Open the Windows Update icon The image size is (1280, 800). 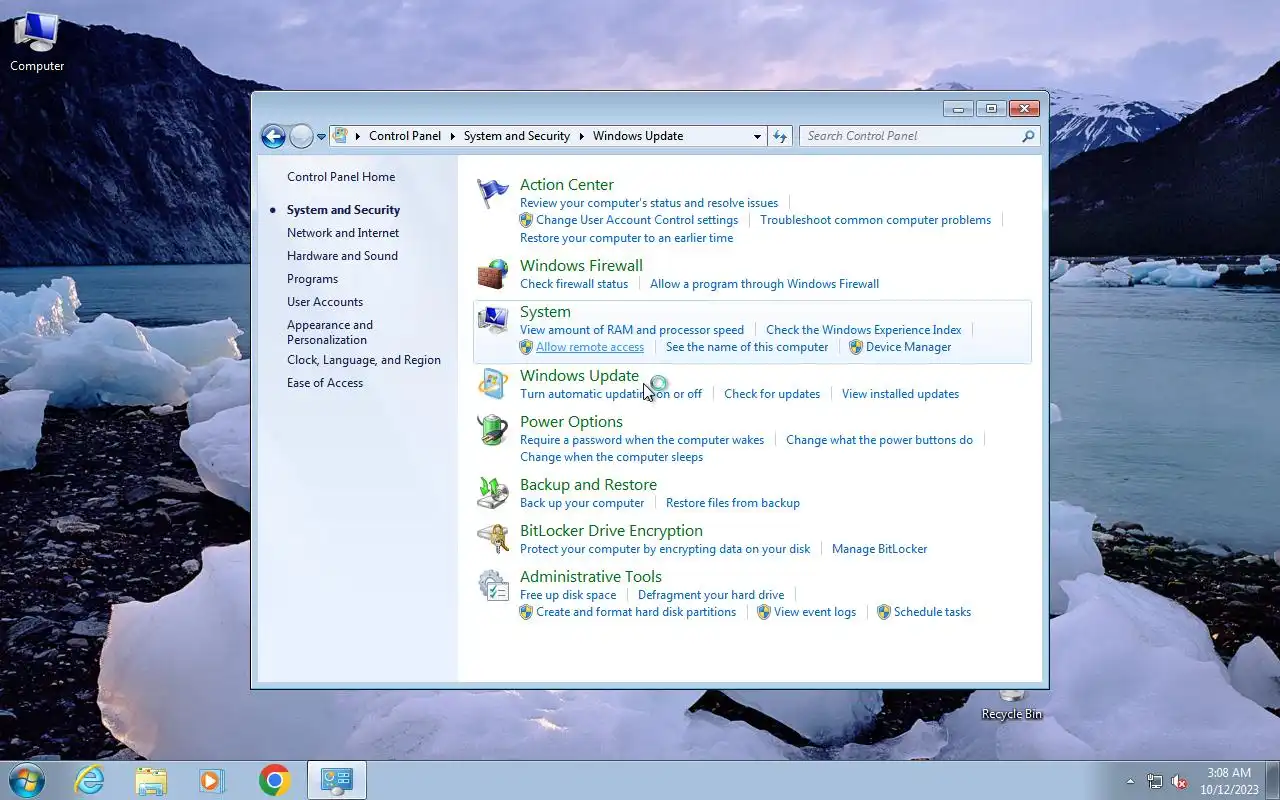(493, 384)
